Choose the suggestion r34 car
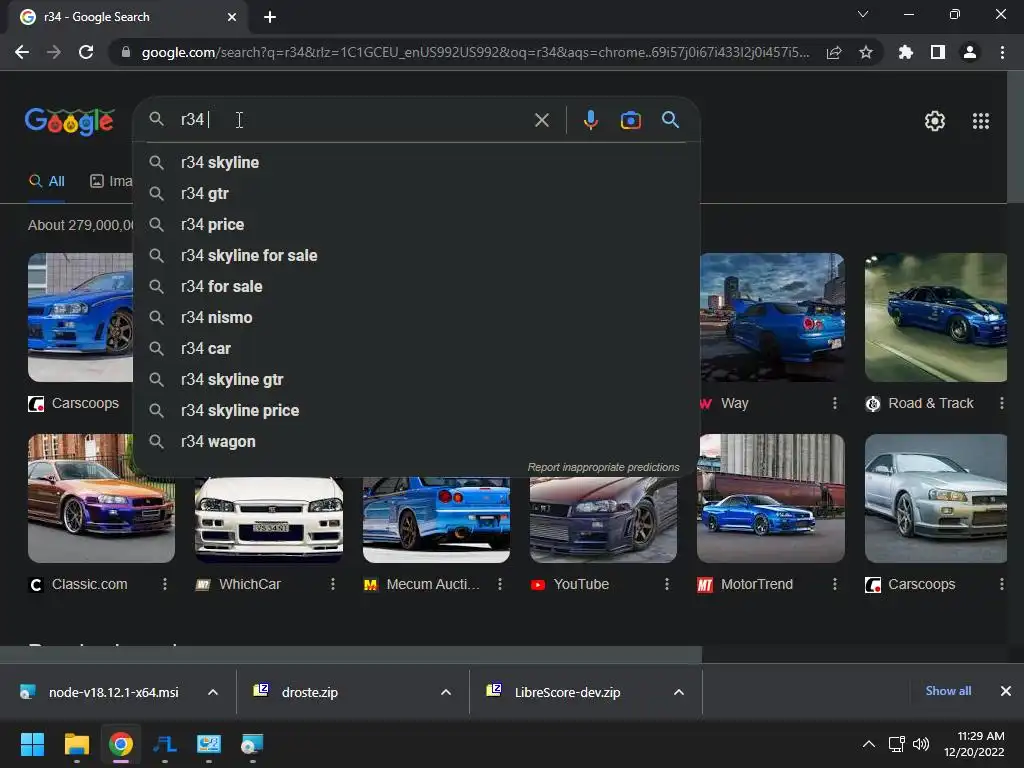The image size is (1024, 768). pyautogui.click(x=416, y=349)
